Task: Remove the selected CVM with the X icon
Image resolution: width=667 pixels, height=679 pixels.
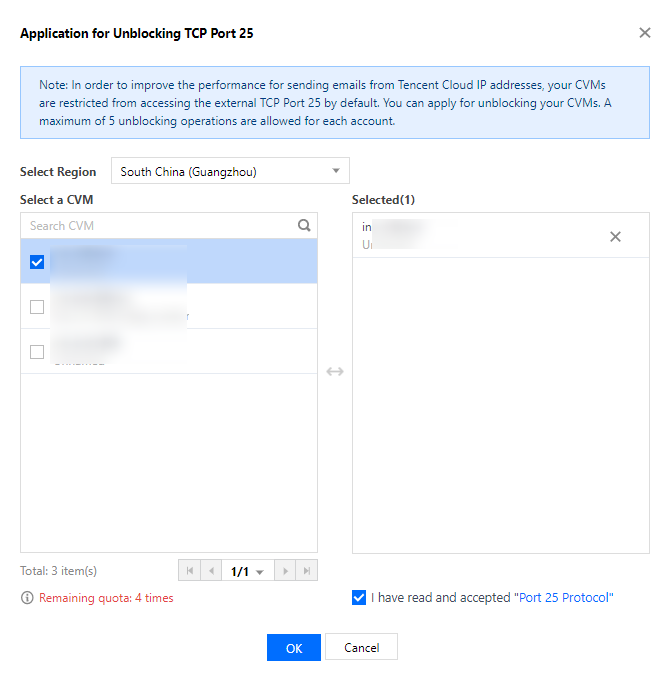Action: [x=615, y=237]
